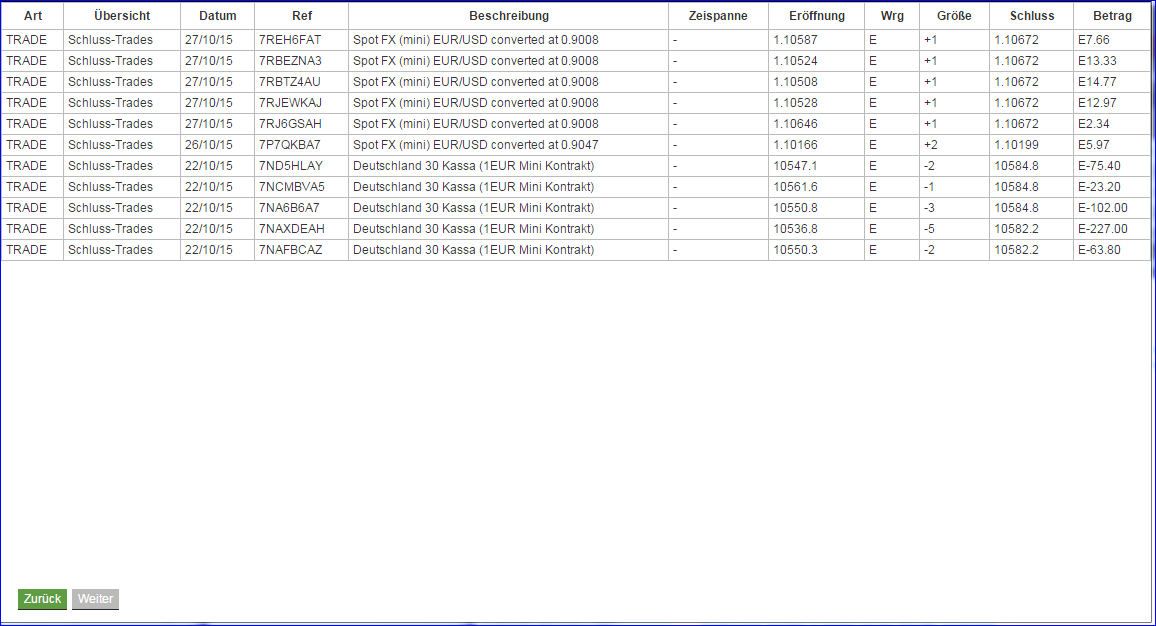The height and width of the screenshot is (626, 1156).
Task: Click the Zeispanne column header
Action: [717, 15]
